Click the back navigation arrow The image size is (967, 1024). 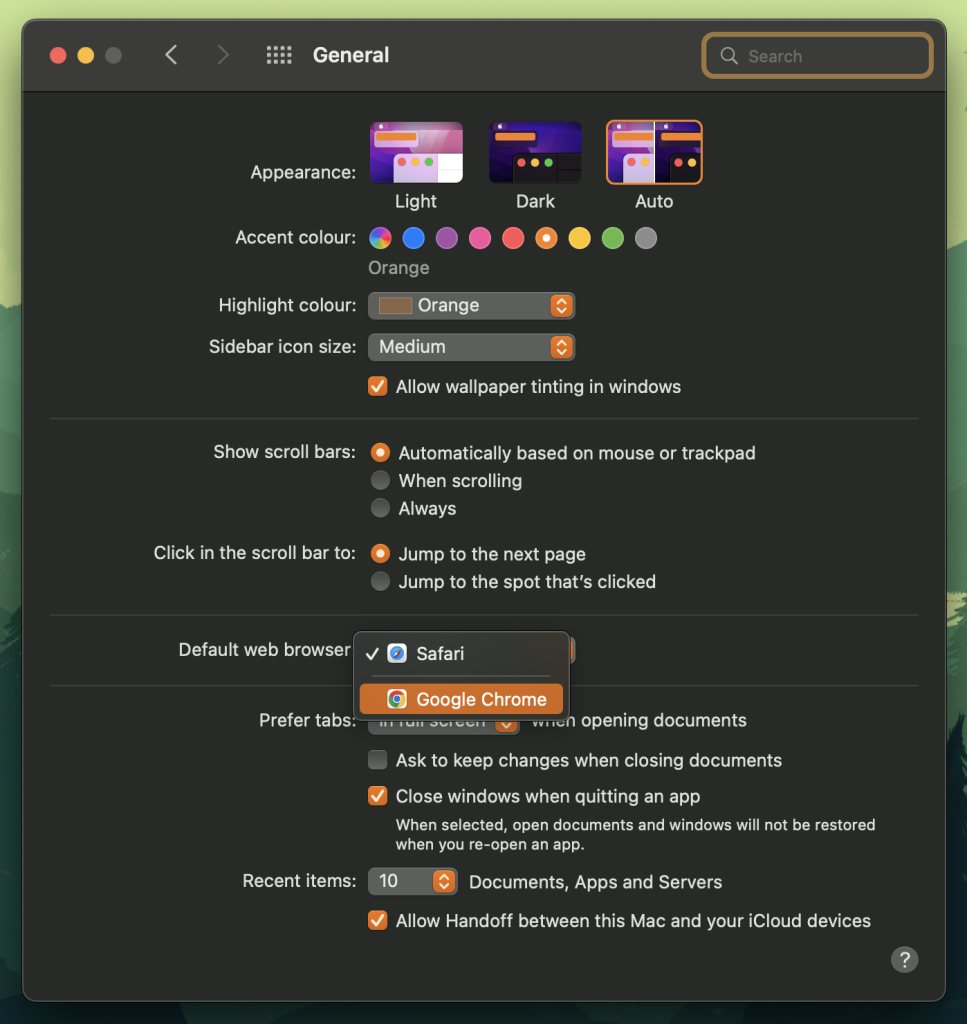(171, 56)
